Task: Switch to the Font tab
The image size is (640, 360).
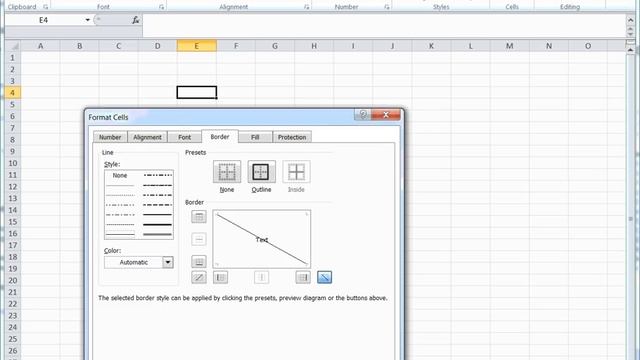Action: (x=184, y=137)
